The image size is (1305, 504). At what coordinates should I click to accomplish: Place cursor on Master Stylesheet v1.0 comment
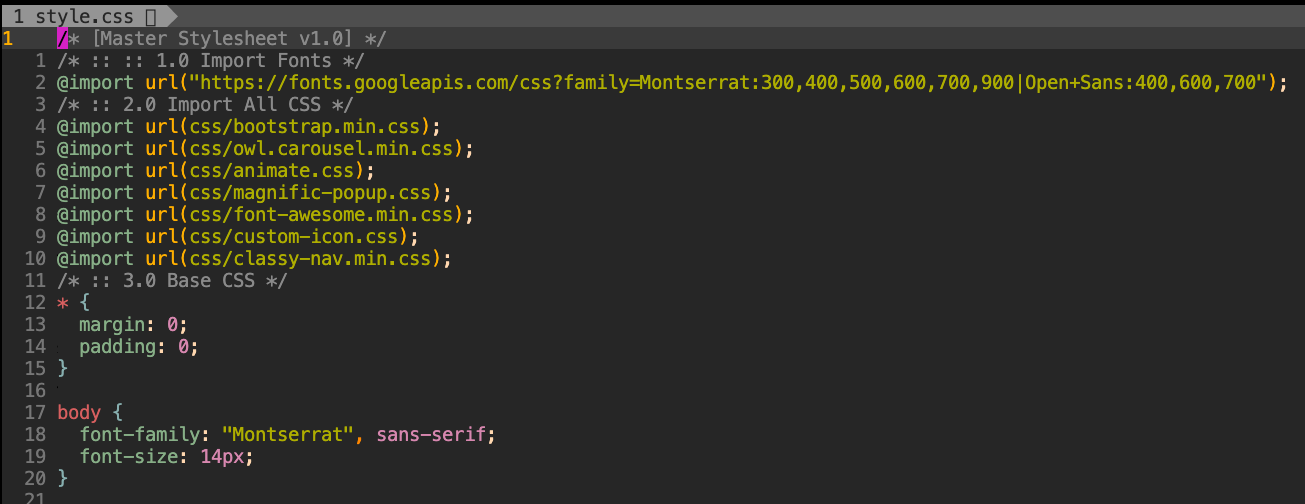click(221, 38)
